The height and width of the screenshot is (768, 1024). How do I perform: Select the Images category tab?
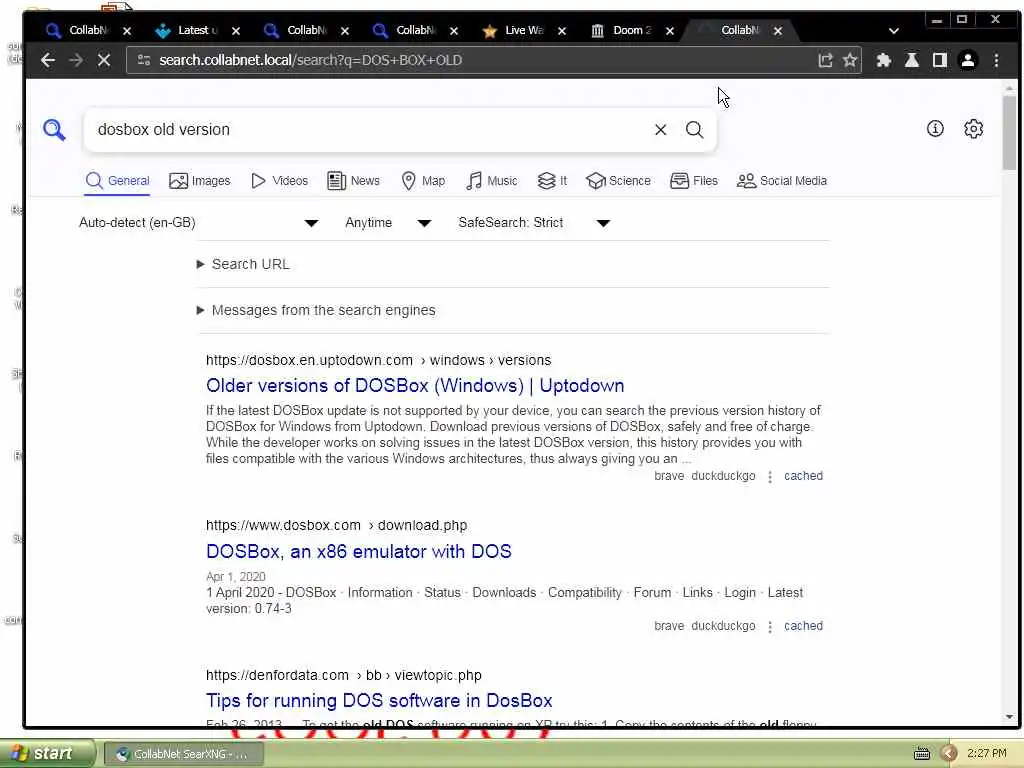click(x=200, y=181)
